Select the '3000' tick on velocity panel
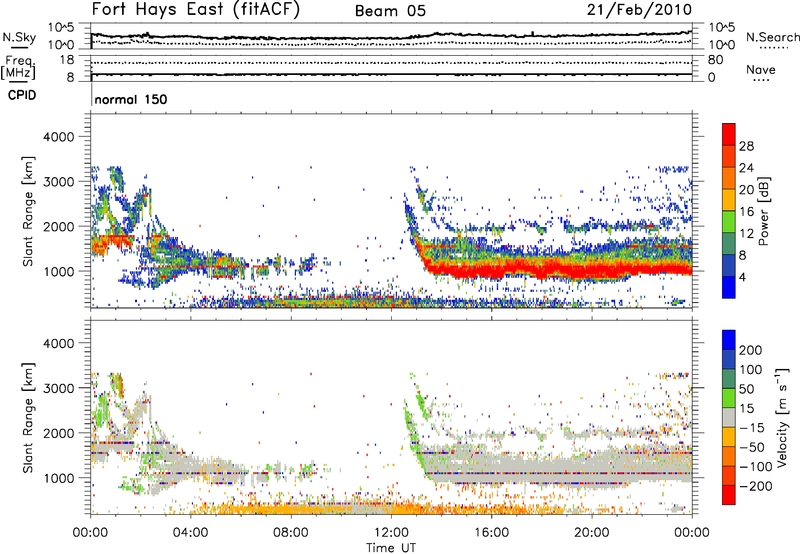This screenshot has height=554, width=800. [58, 388]
